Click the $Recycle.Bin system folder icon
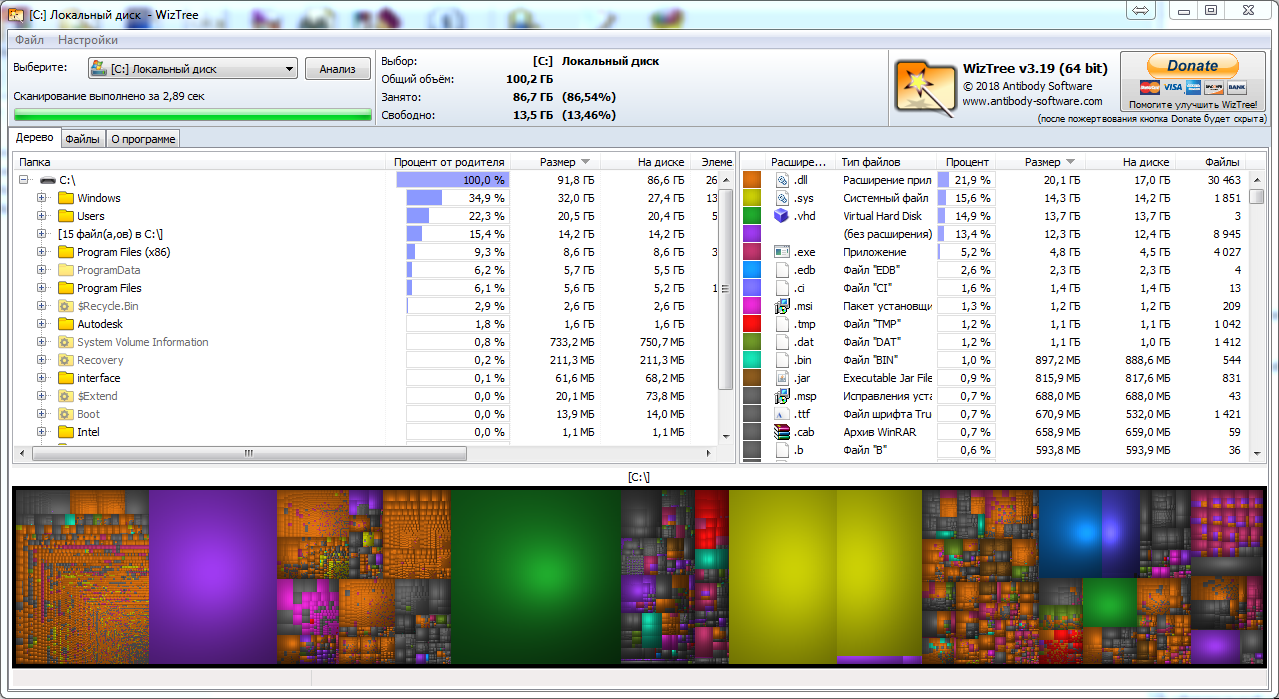 [66, 306]
